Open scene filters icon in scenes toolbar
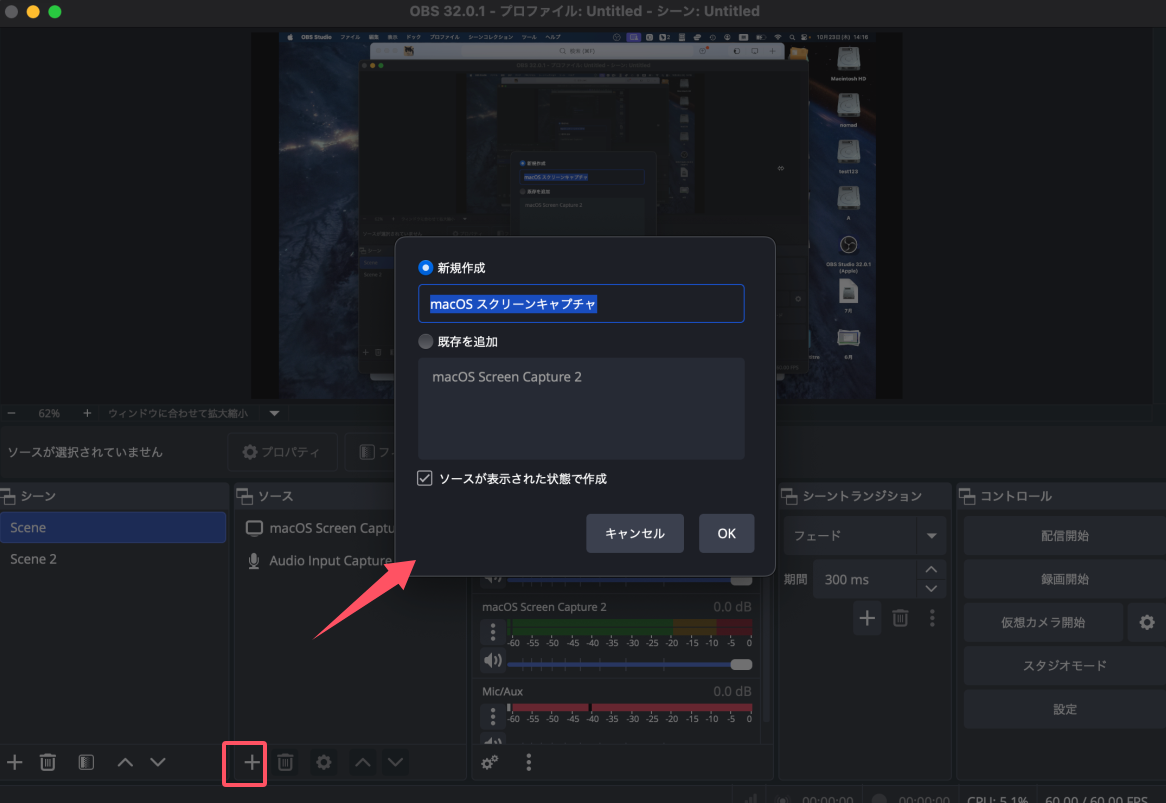Viewport: 1166px width, 803px height. [85, 761]
